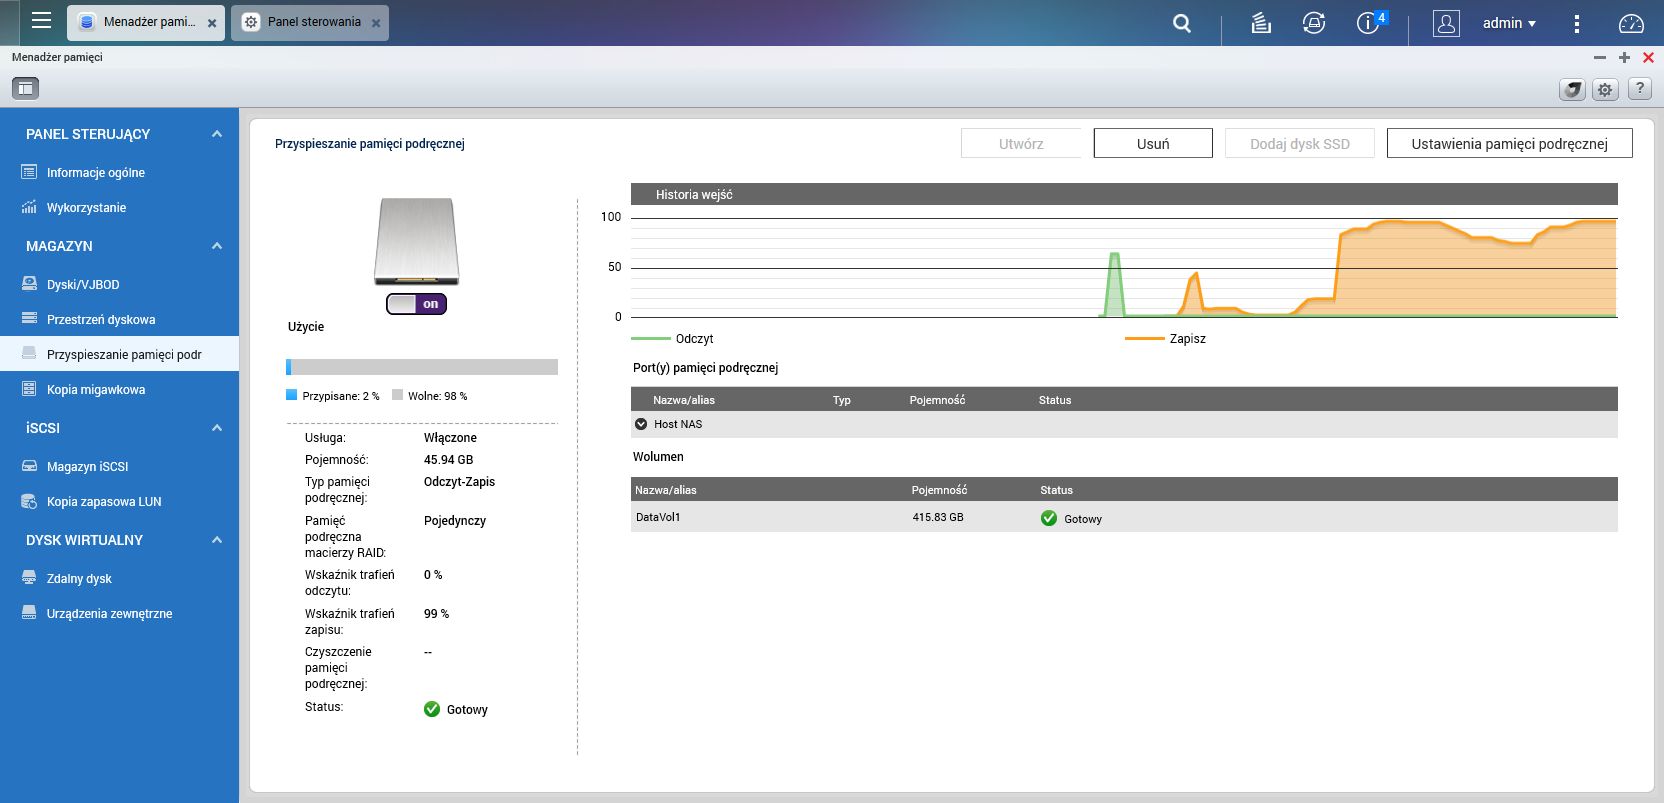Collapse the DYSK WIRTUALNY section

tap(217, 540)
